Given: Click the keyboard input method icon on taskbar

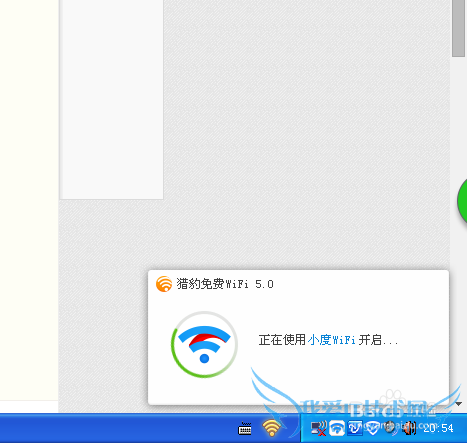Looking at the screenshot, I should click(x=245, y=428).
